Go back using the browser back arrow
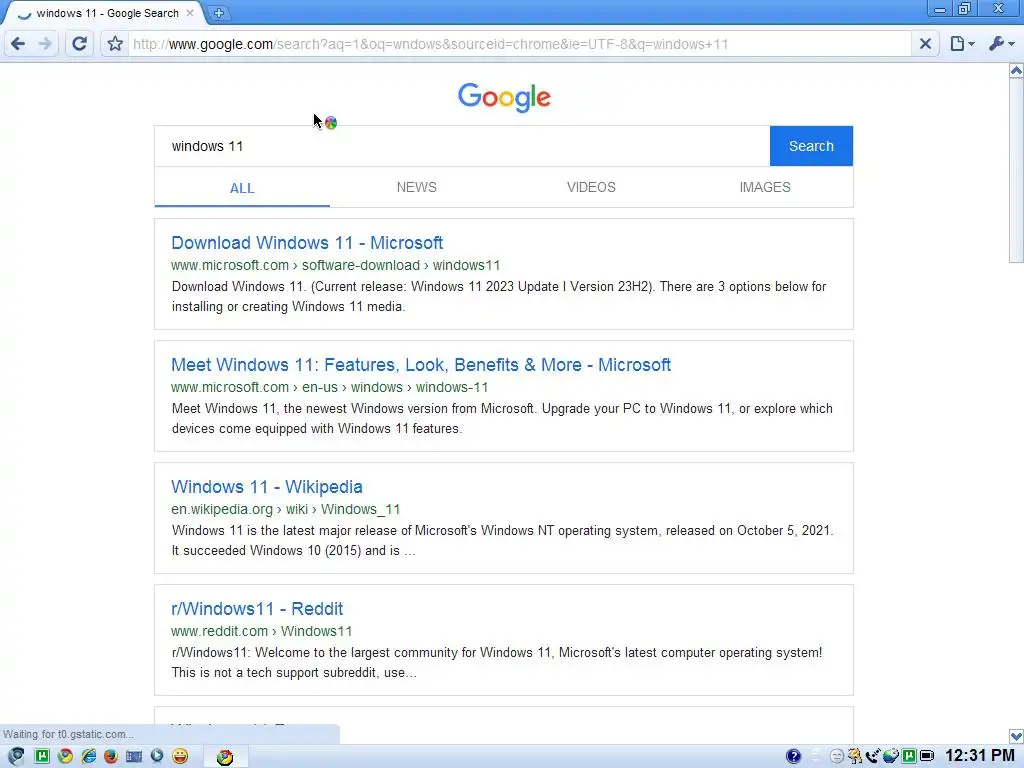1024x768 pixels. point(18,44)
